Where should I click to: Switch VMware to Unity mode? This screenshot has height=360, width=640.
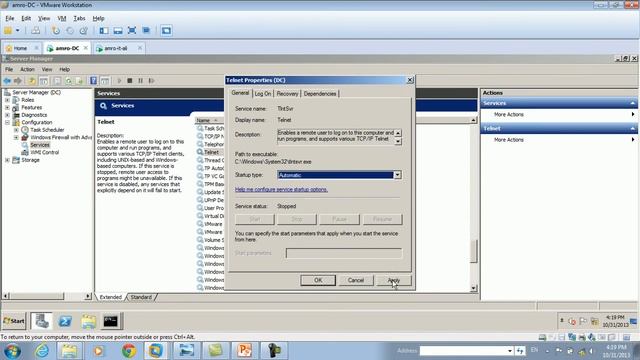[x=146, y=31]
